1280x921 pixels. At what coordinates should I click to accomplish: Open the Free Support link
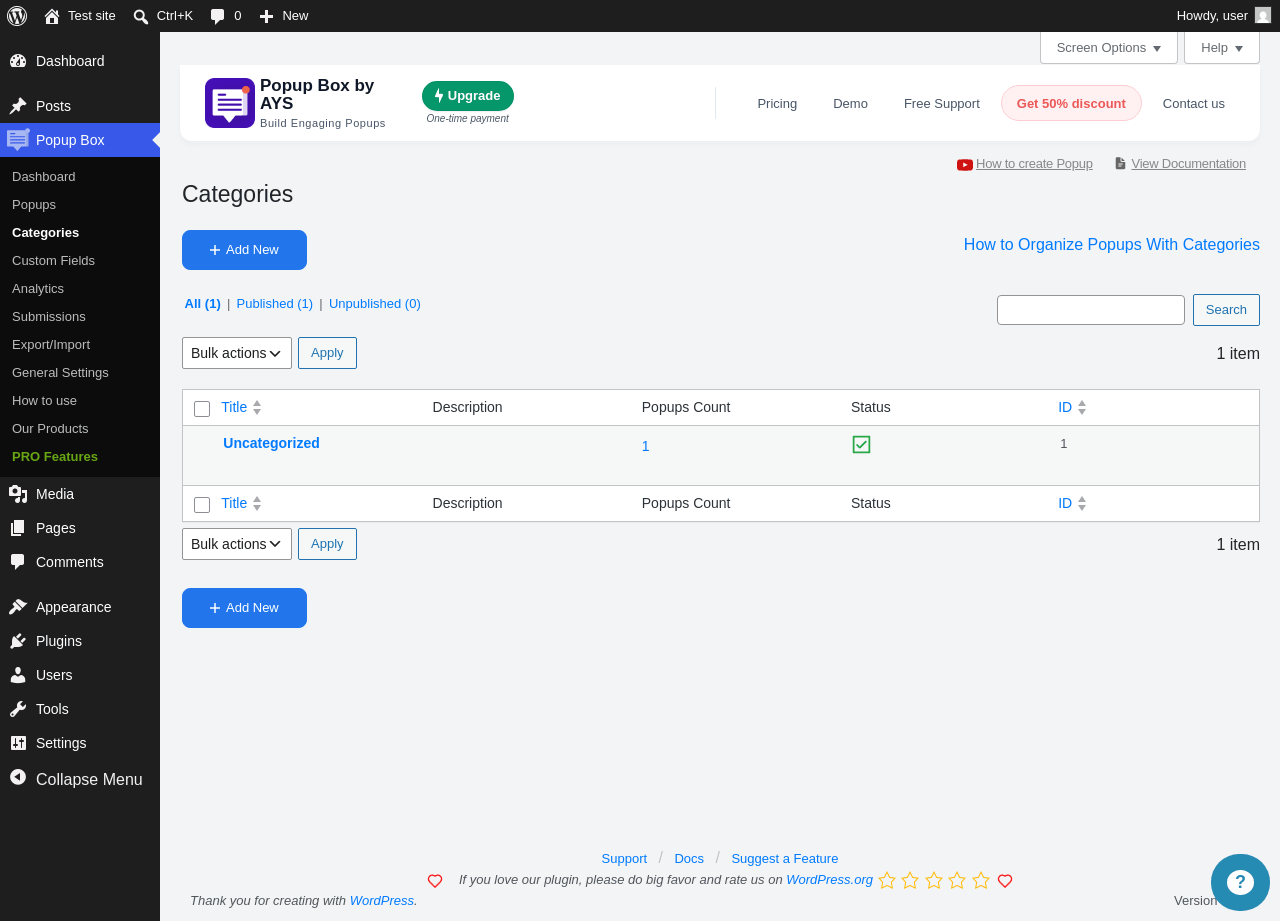[x=942, y=103]
